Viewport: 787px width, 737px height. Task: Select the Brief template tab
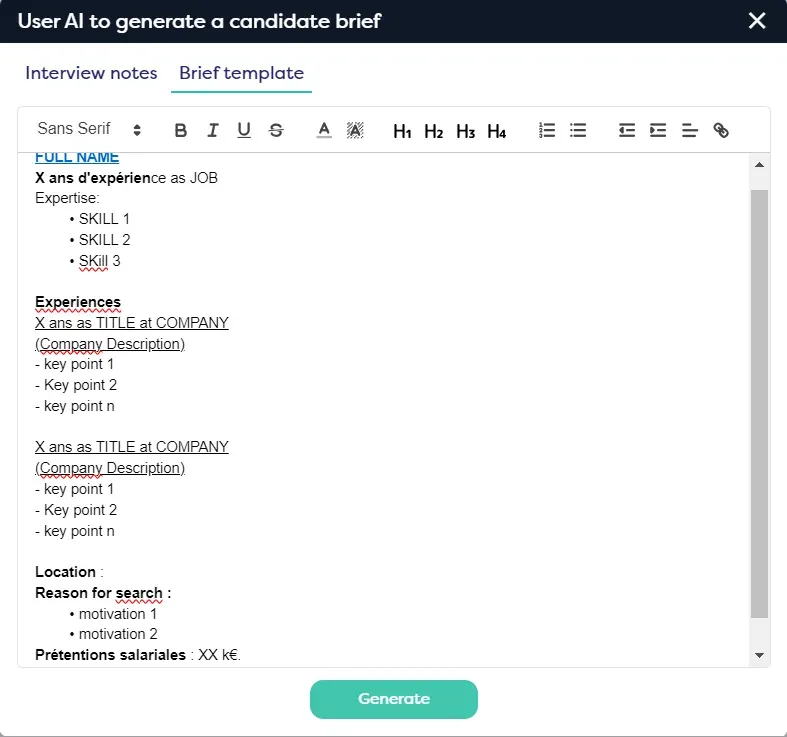pos(241,73)
